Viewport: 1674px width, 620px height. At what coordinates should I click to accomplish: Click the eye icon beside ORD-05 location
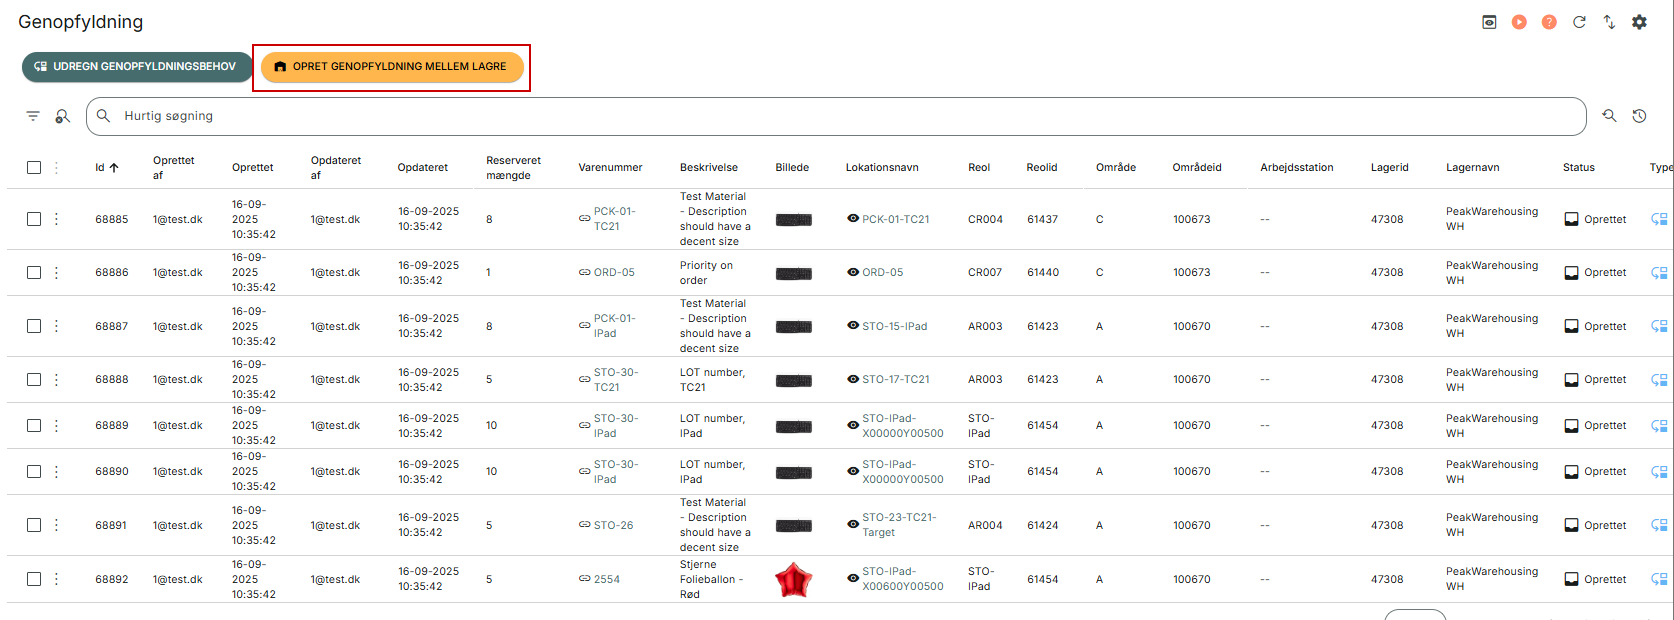coord(853,272)
